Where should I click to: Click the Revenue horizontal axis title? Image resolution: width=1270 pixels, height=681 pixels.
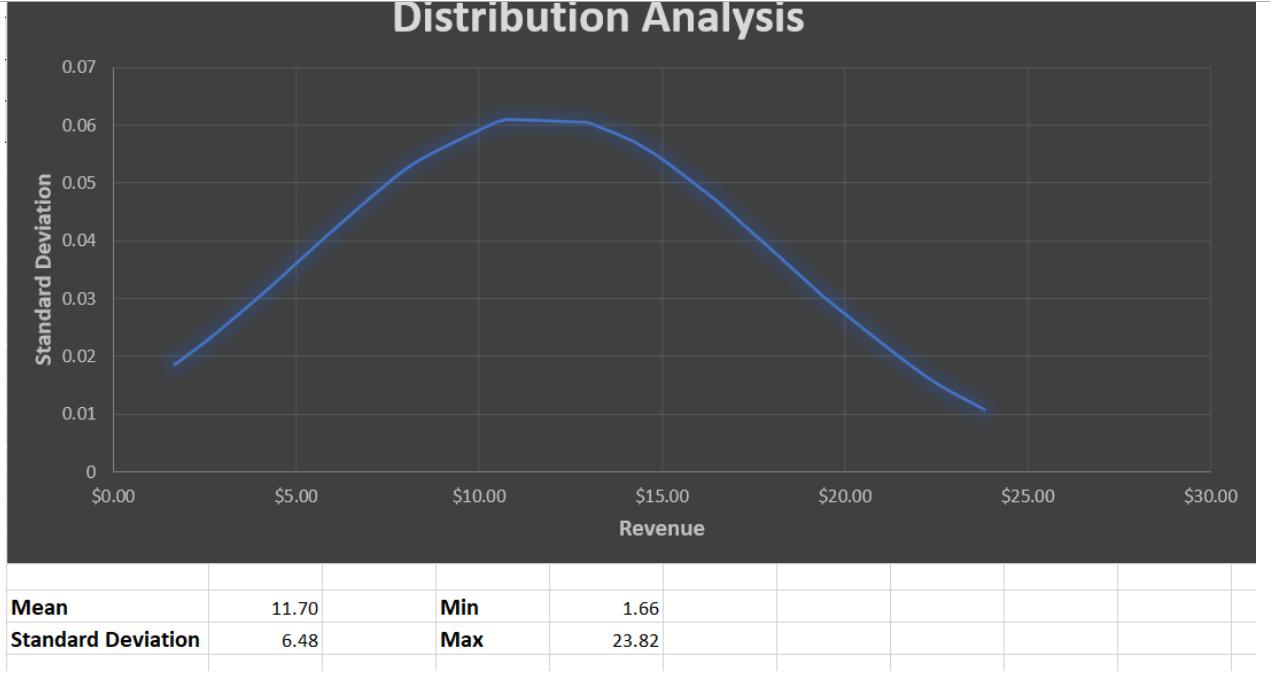tap(662, 528)
